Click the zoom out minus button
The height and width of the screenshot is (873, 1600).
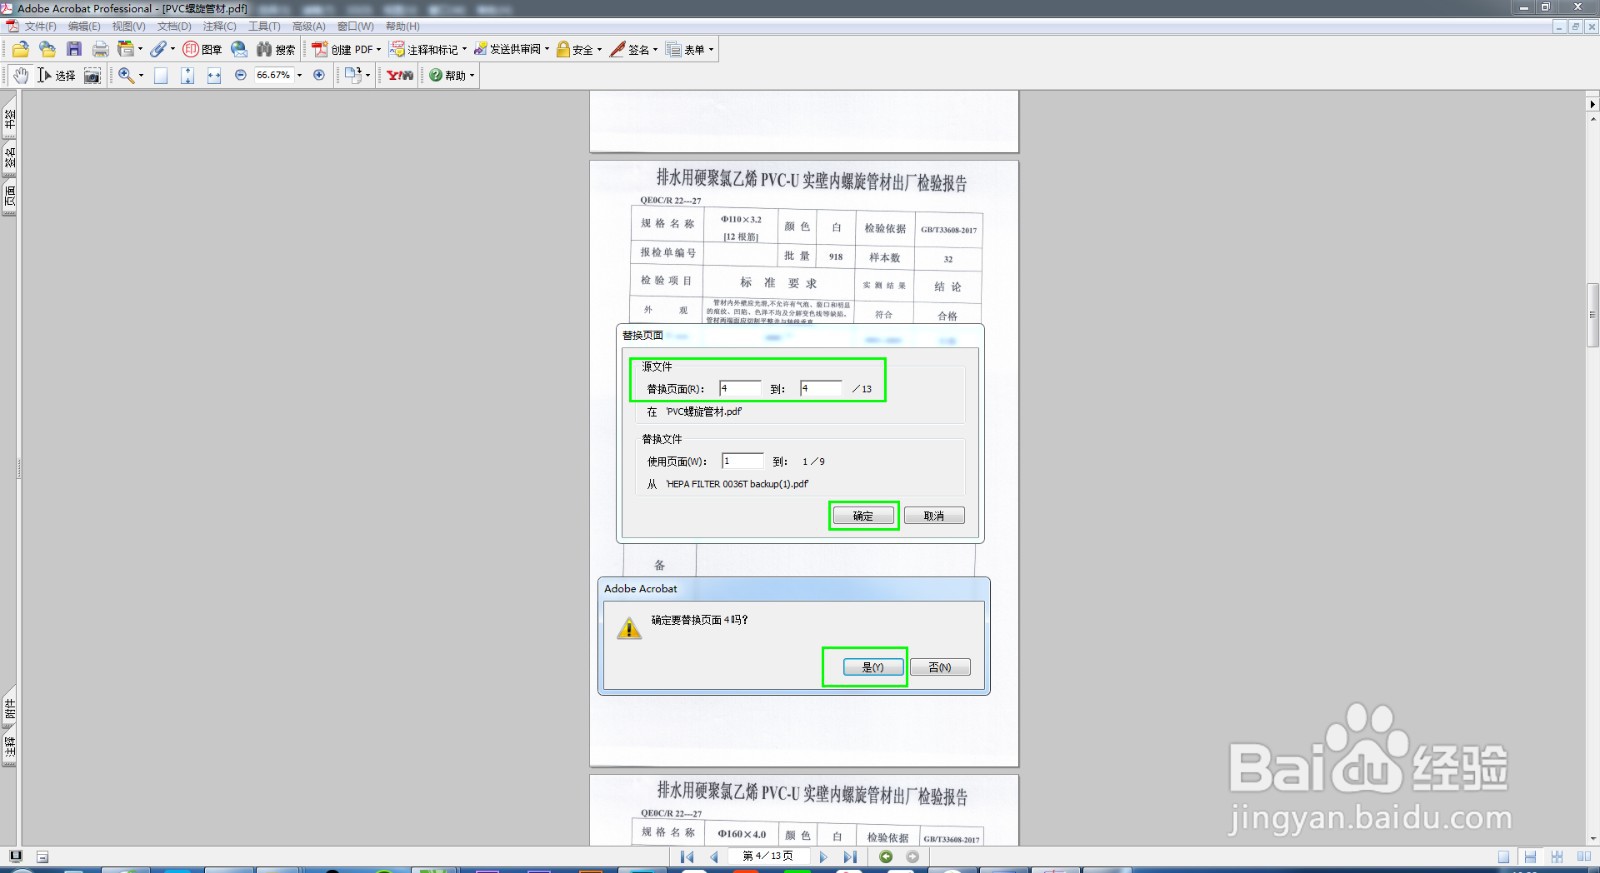(x=241, y=75)
